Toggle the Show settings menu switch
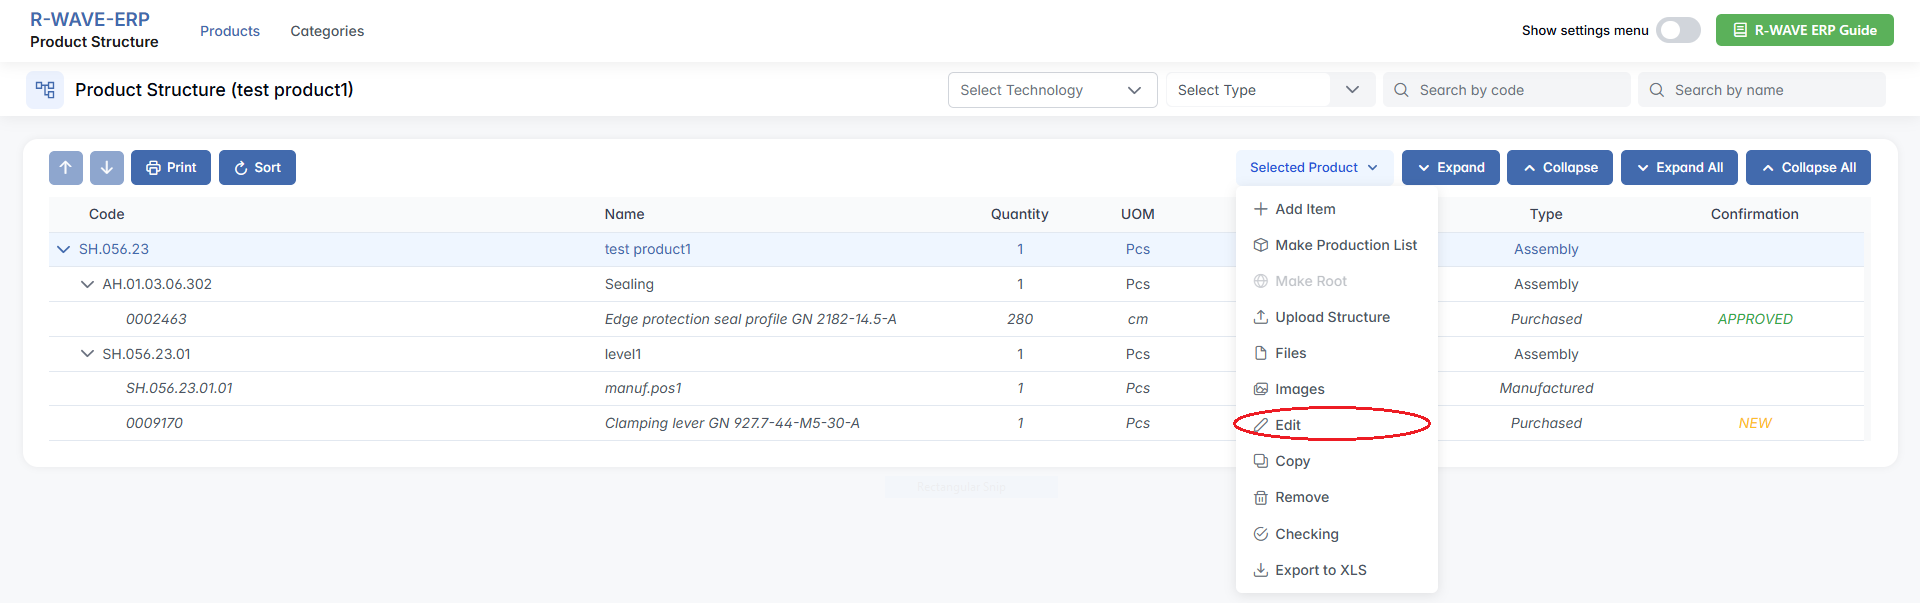The image size is (1920, 603). tap(1678, 30)
